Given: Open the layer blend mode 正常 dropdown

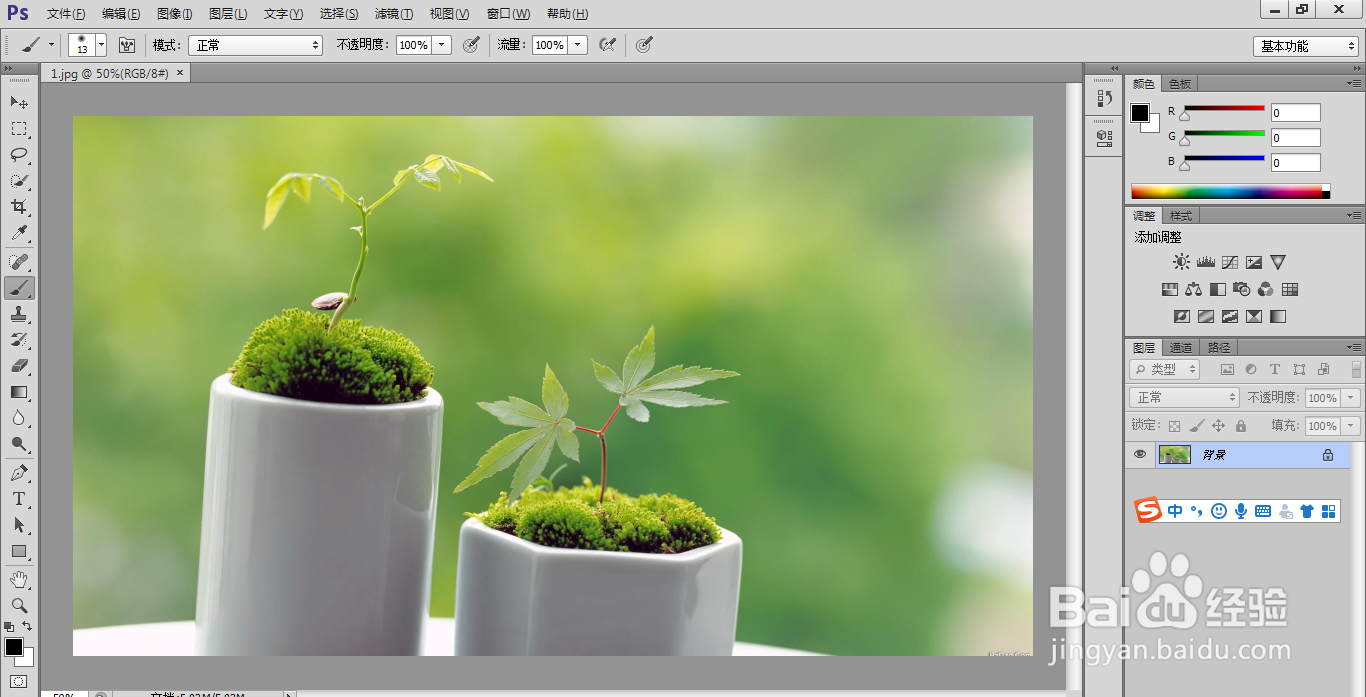Looking at the screenshot, I should (x=1185, y=397).
